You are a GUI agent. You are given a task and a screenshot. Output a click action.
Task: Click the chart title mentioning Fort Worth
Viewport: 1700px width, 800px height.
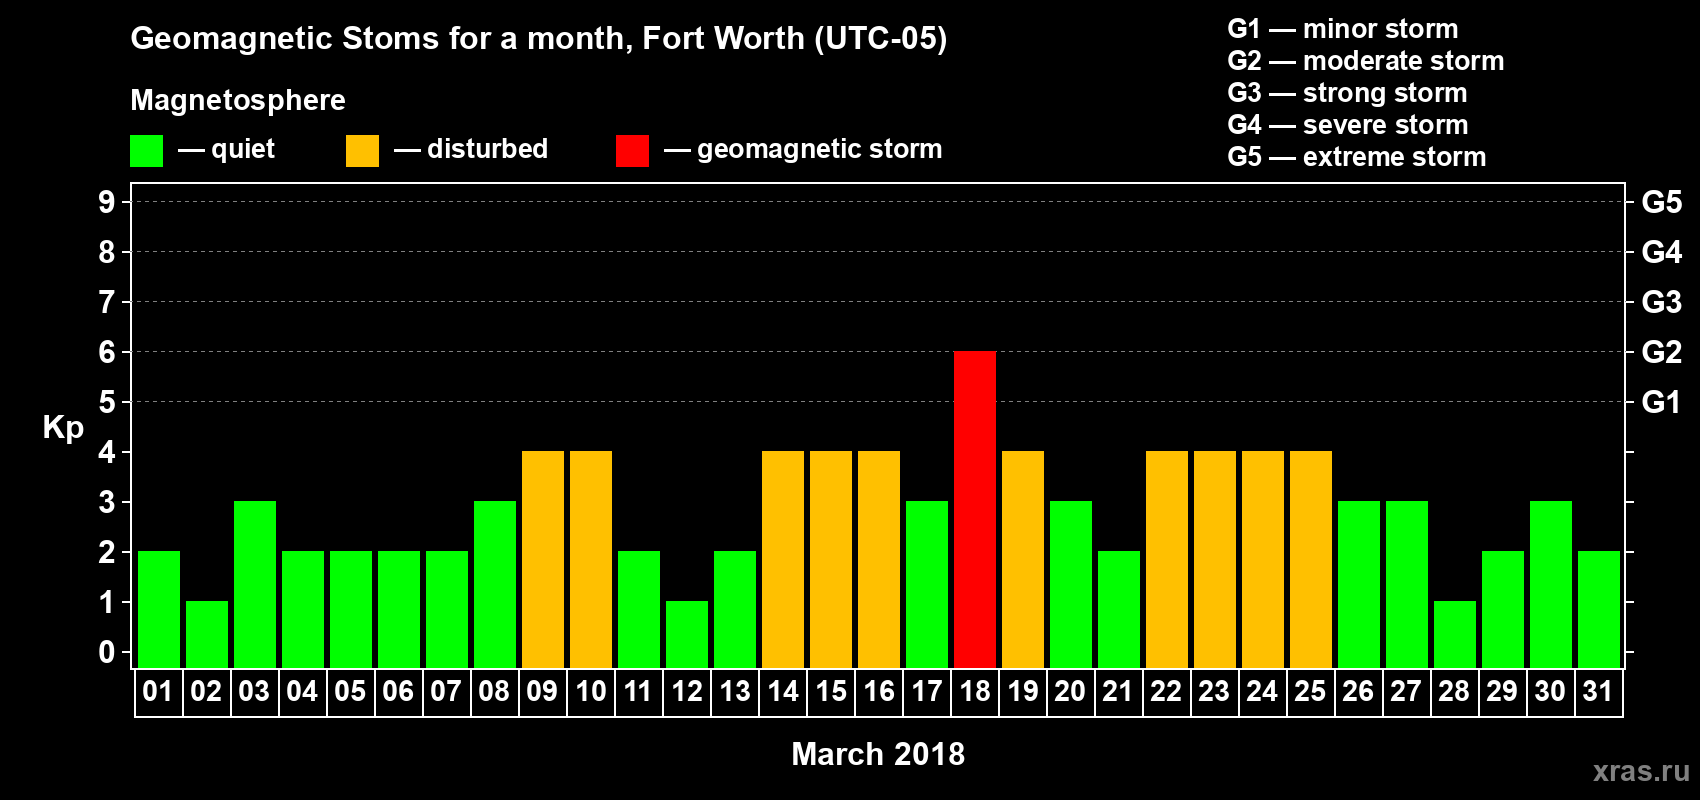coord(539,38)
